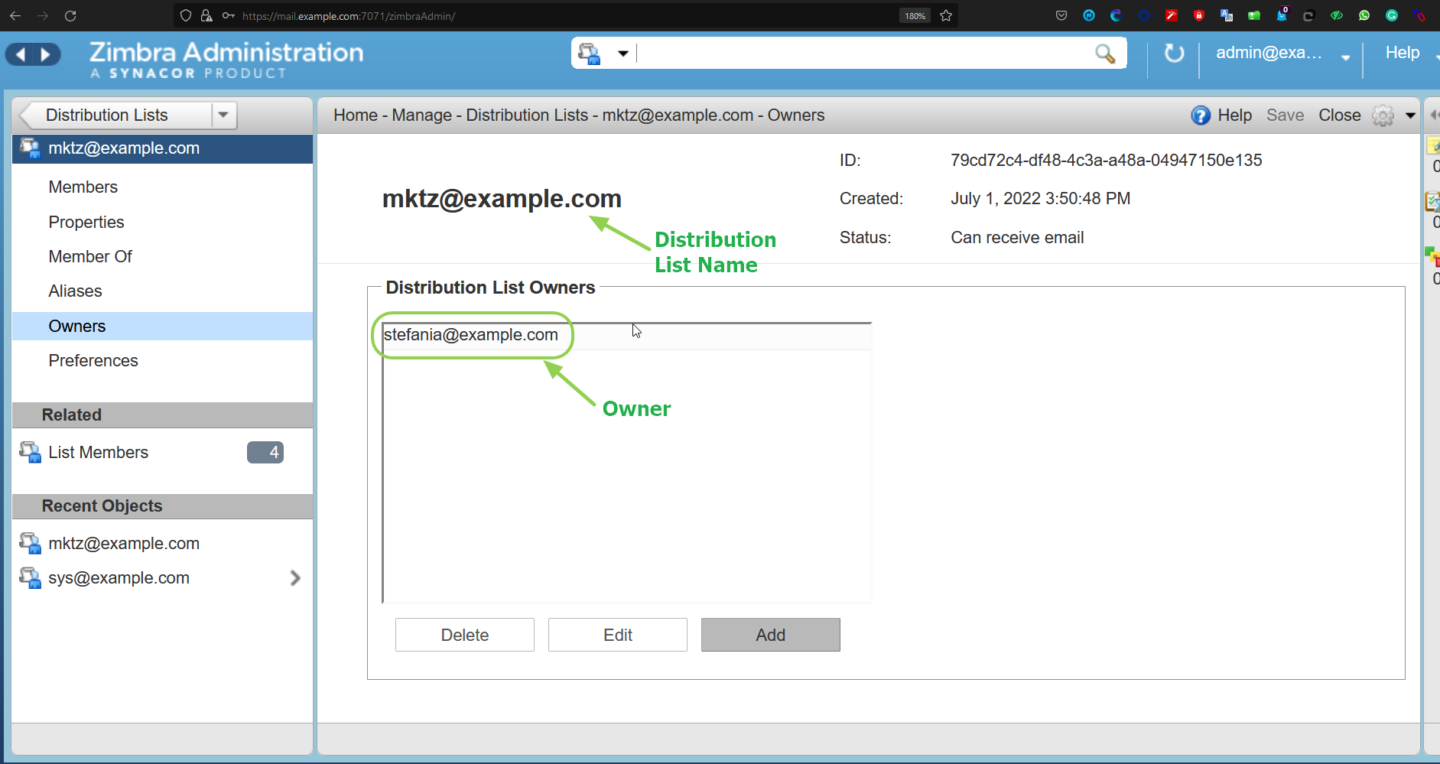Click the blue question mark Help icon

click(1201, 115)
